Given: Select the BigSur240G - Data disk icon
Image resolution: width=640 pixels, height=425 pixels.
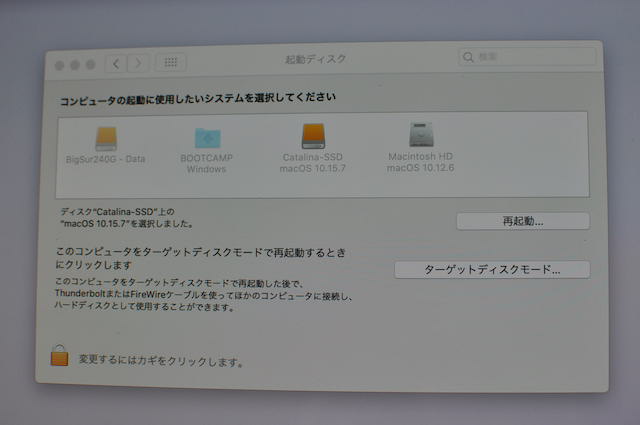Looking at the screenshot, I should tap(106, 138).
